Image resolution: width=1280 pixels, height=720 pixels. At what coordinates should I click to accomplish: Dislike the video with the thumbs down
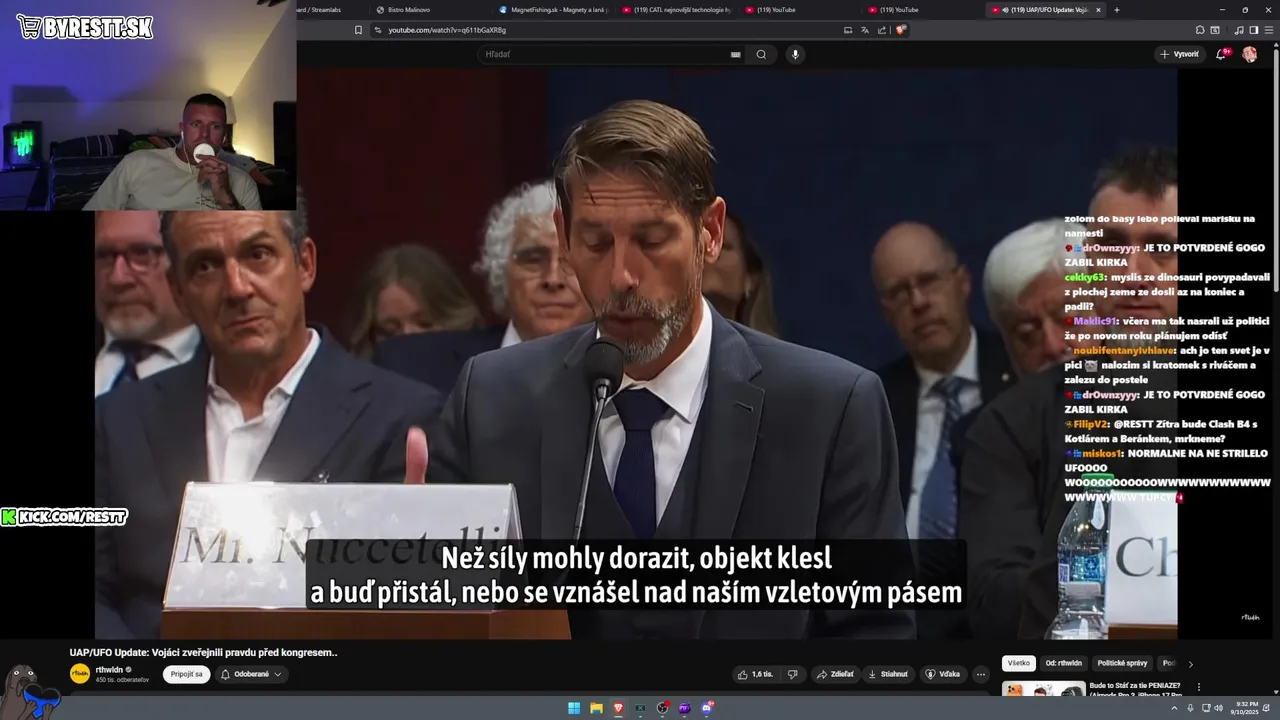[792, 674]
